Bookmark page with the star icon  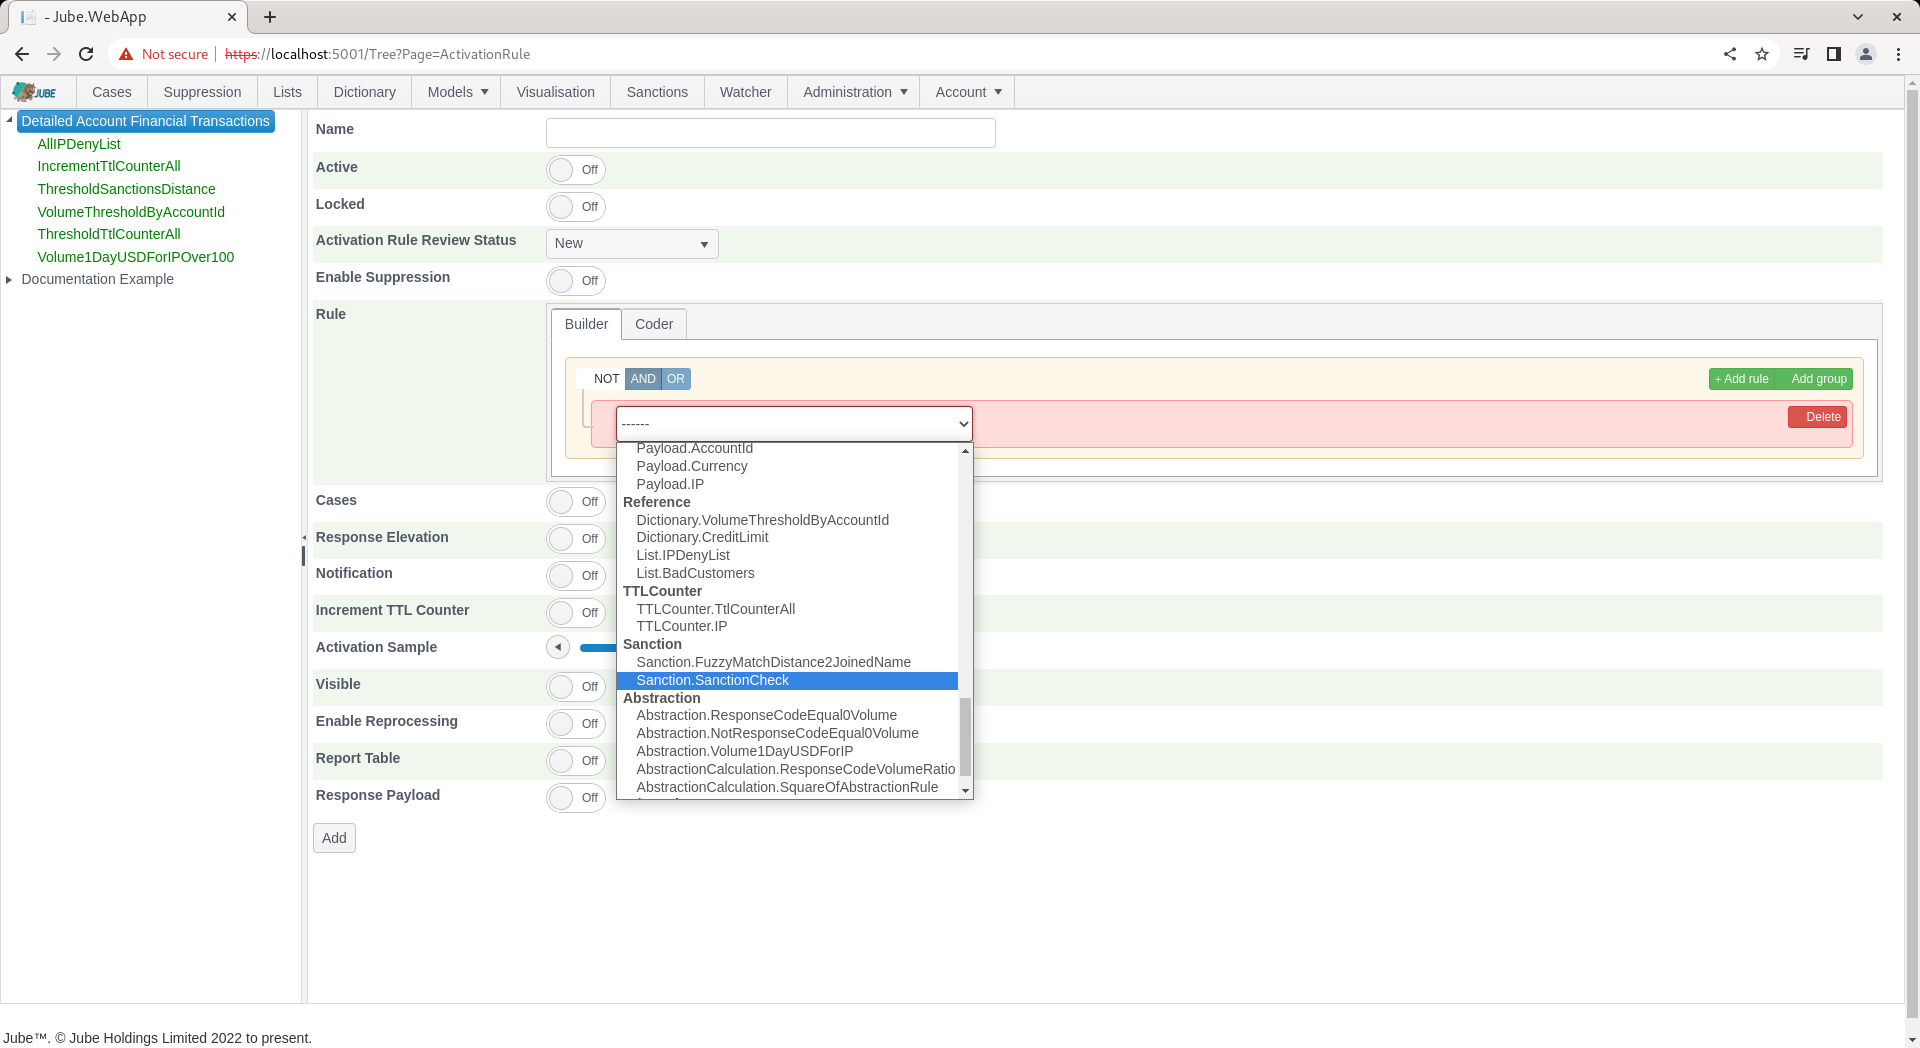(x=1762, y=54)
